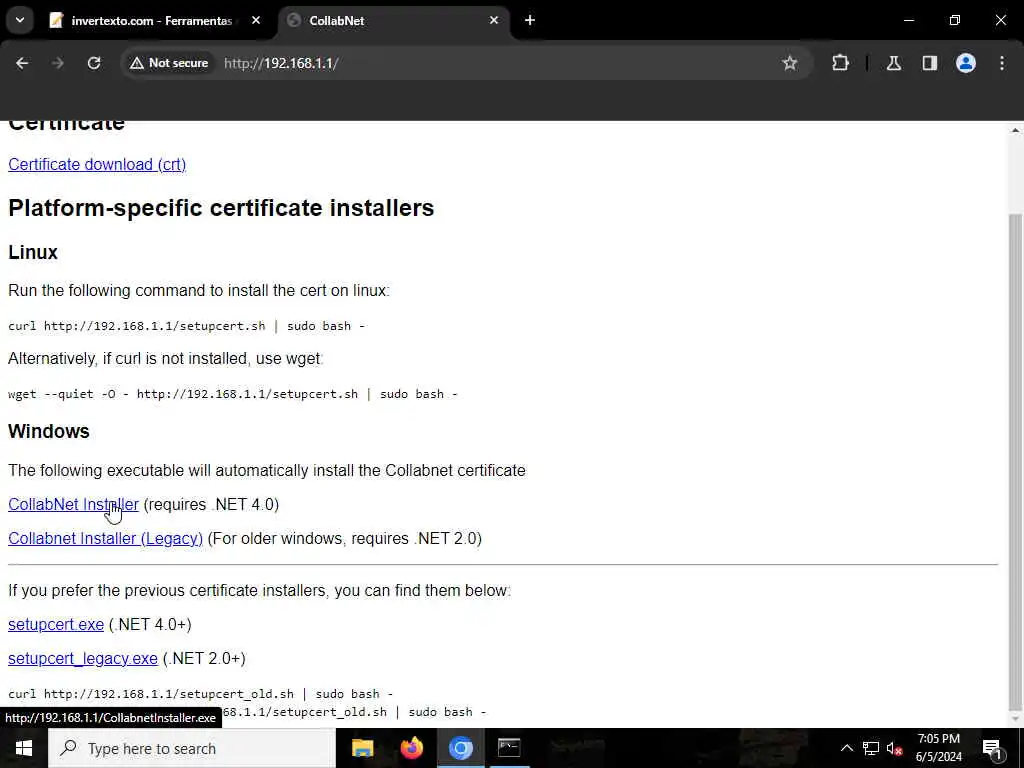Click the address bar URL
1024x768 pixels.
click(x=281, y=63)
